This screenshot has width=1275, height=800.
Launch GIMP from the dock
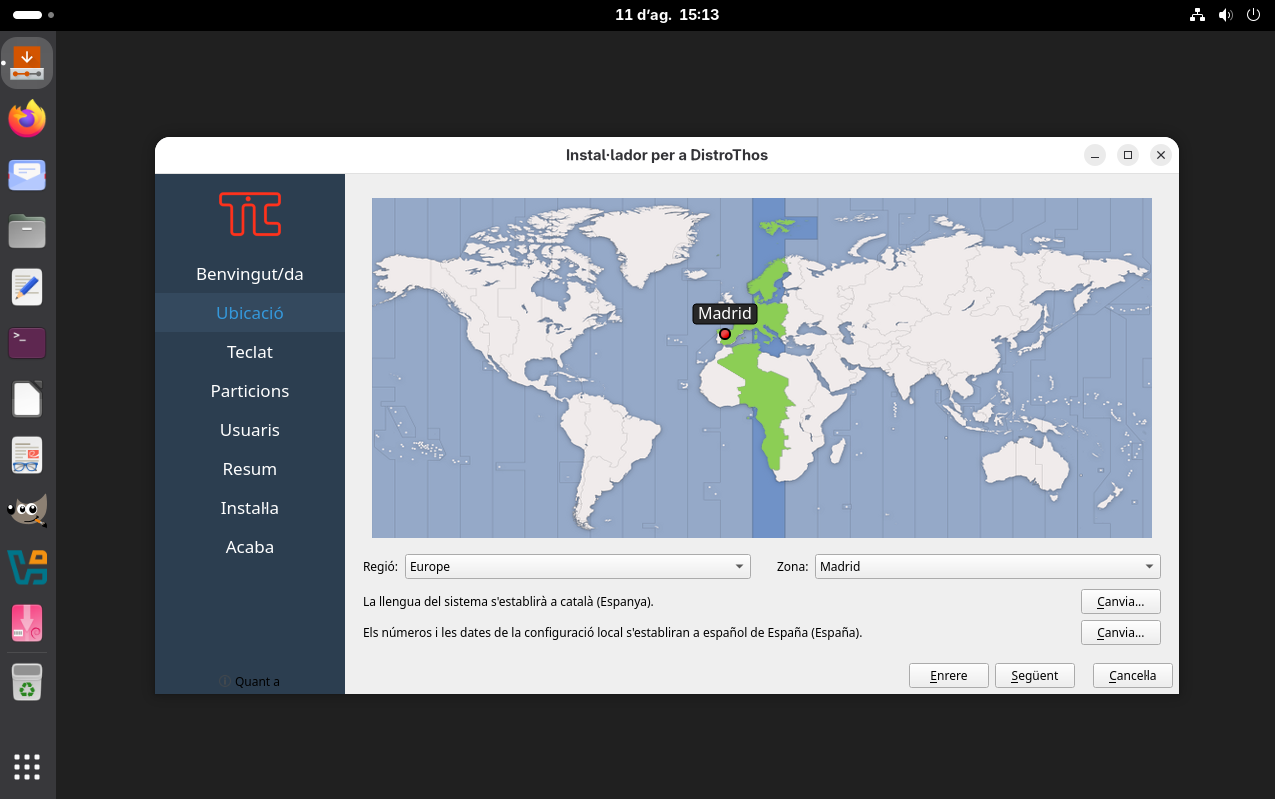click(x=27, y=511)
